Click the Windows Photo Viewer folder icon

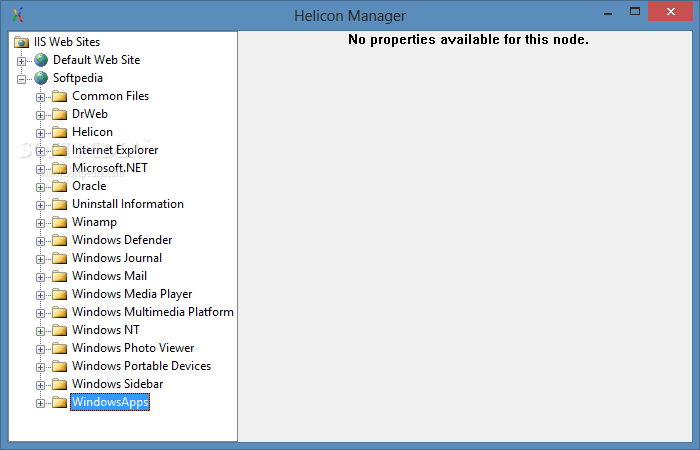(59, 348)
